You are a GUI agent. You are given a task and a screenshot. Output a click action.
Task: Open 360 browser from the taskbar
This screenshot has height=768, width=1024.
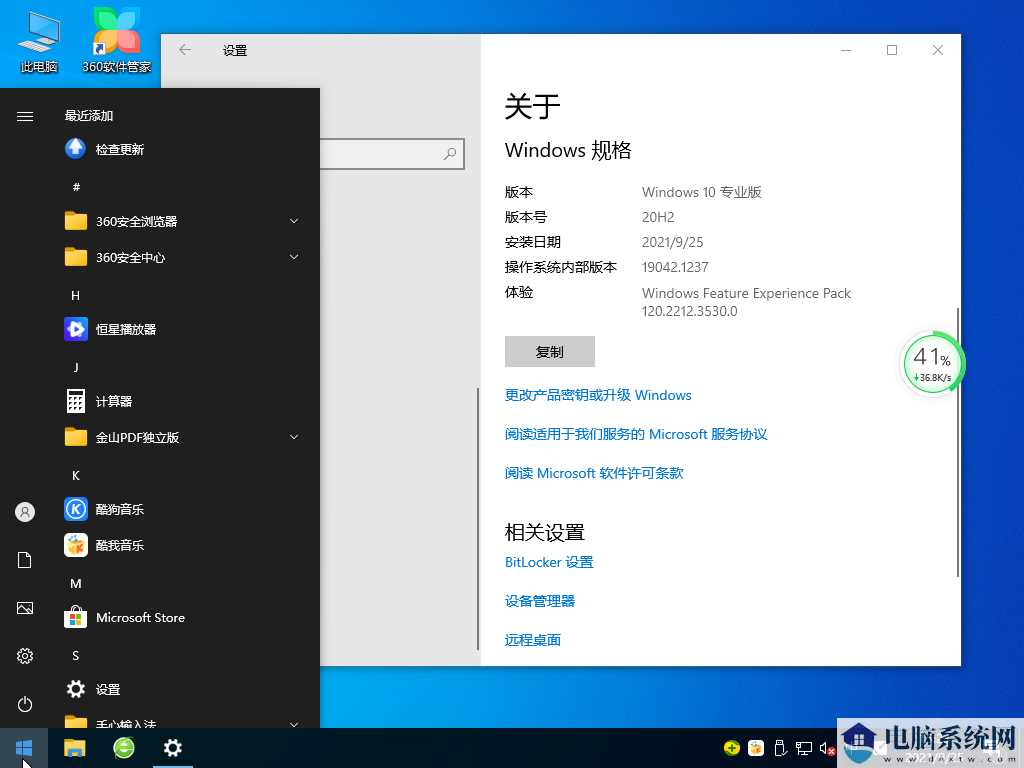click(123, 748)
